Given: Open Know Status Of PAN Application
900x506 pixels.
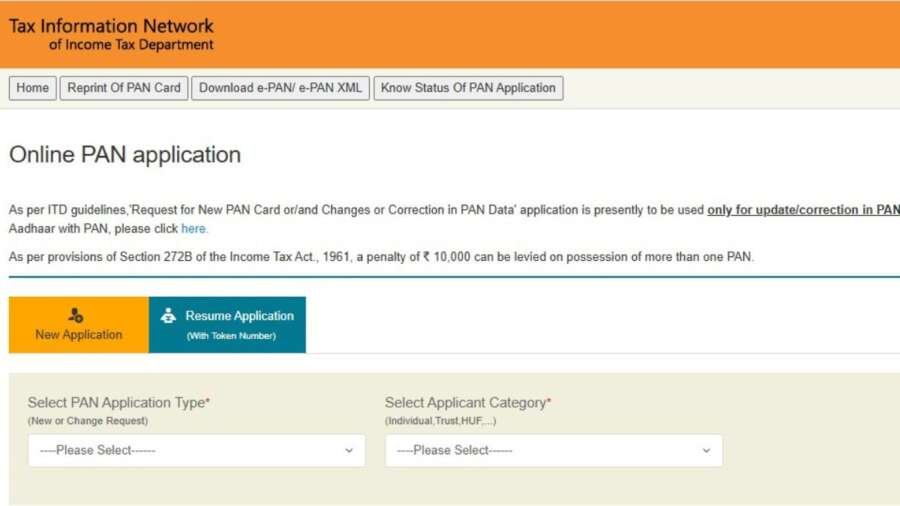Looking at the screenshot, I should [468, 88].
